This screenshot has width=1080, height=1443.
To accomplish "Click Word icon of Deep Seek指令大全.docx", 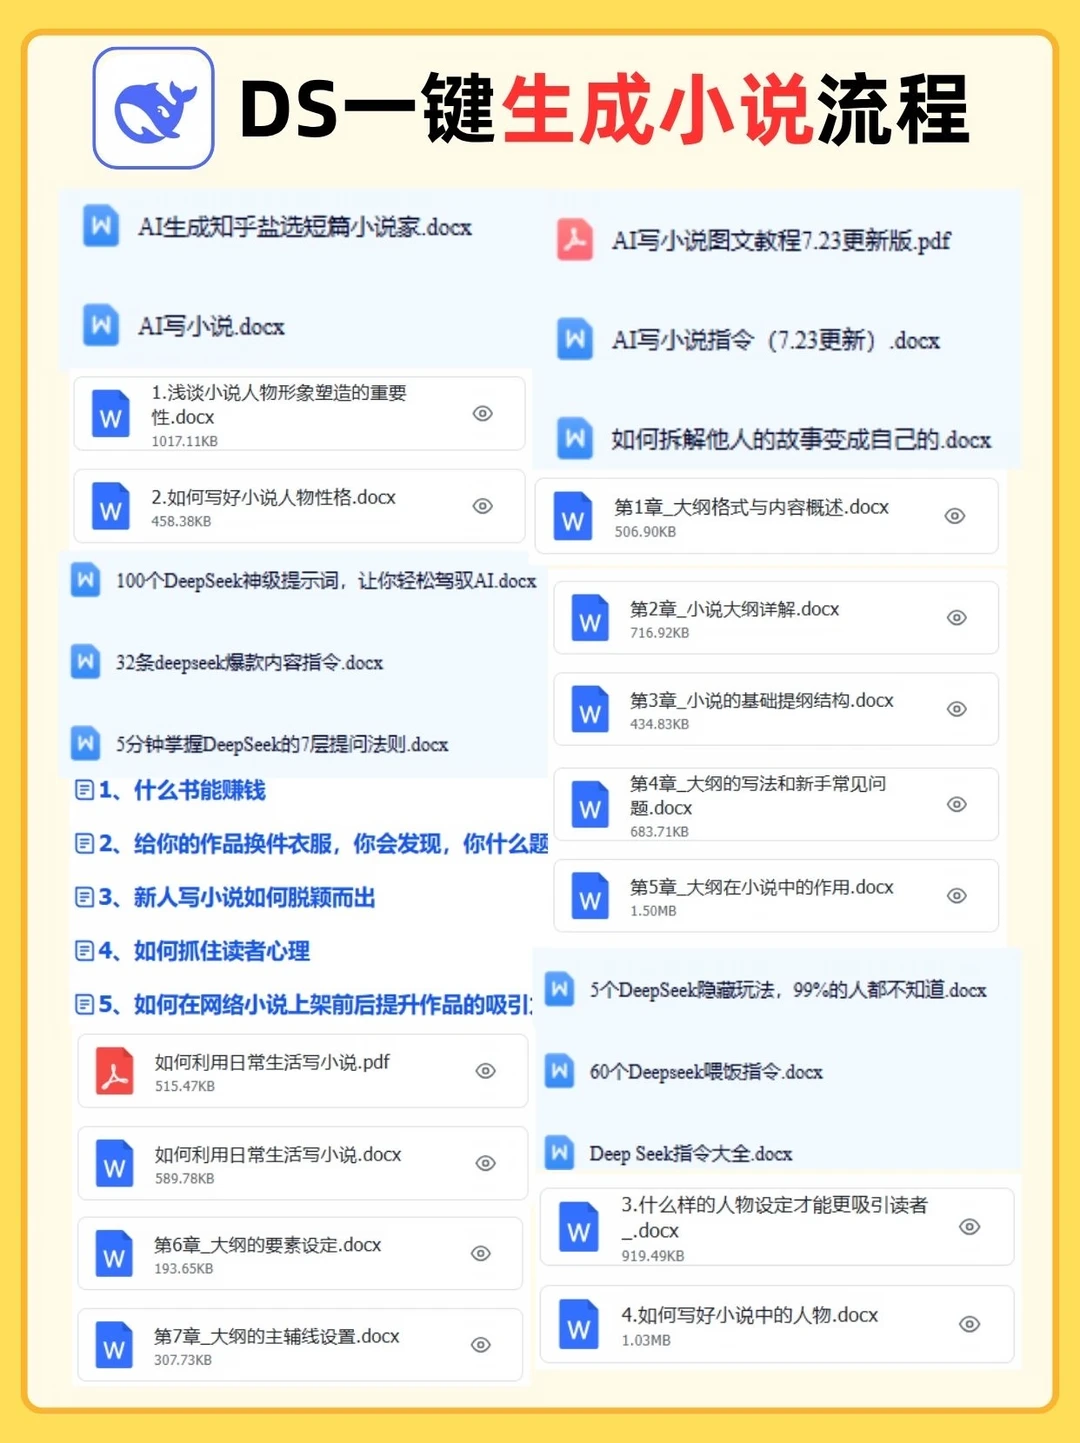I will 559,1153.
